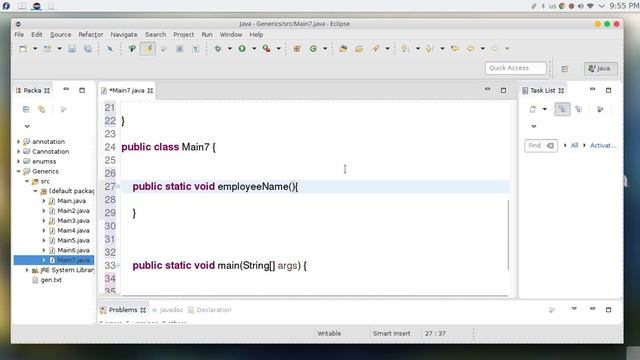Toggle Categorized view in Task List
The width and height of the screenshot is (640, 360).
pyautogui.click(x=562, y=109)
